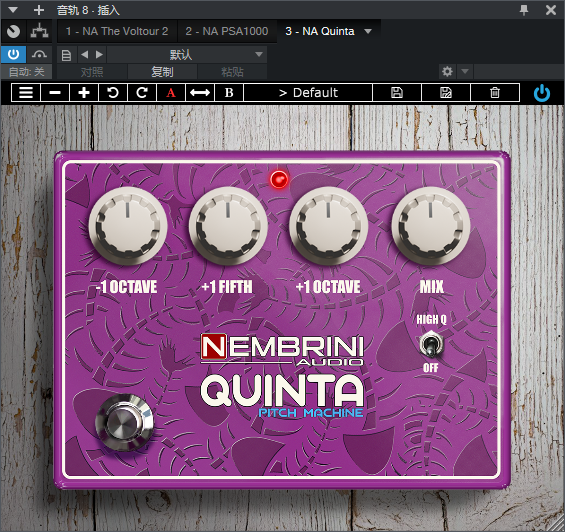Click the 复制 copy button
This screenshot has height=532, width=565.
click(162, 72)
